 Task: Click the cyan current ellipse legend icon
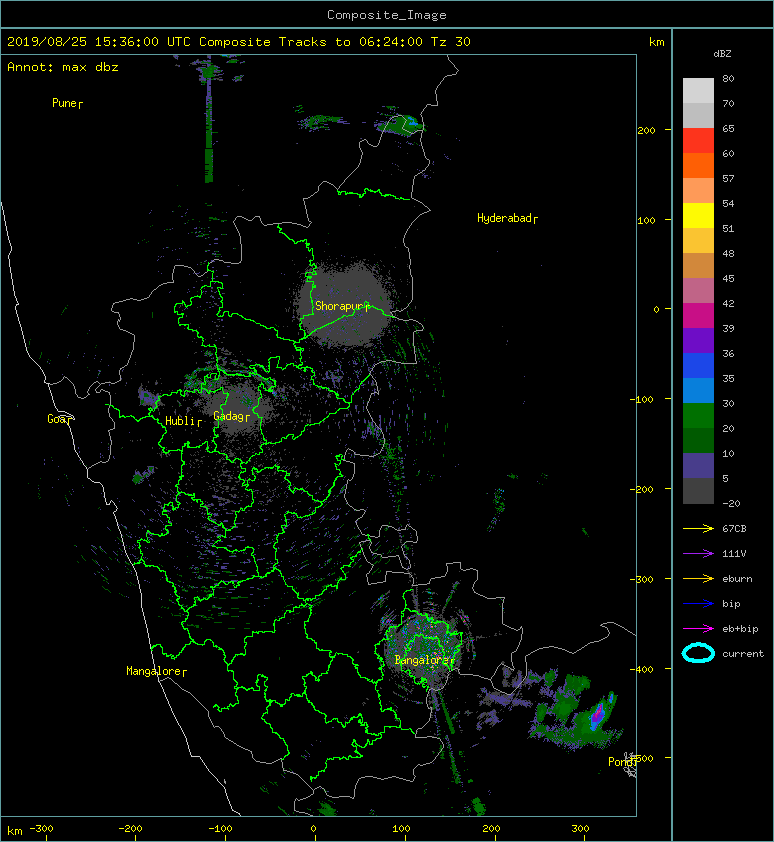click(x=698, y=653)
